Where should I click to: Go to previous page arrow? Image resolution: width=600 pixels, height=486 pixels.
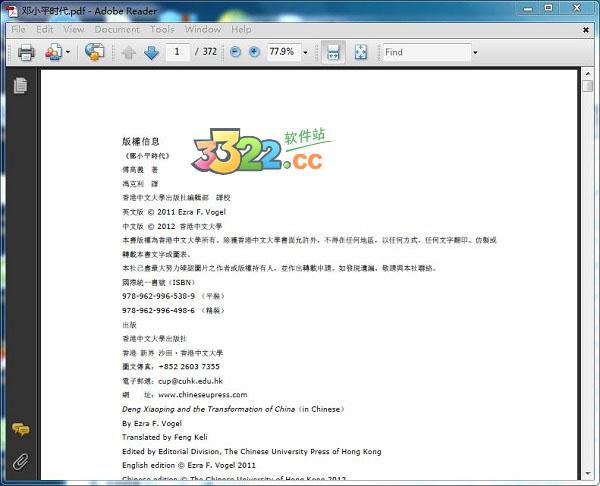[x=129, y=52]
